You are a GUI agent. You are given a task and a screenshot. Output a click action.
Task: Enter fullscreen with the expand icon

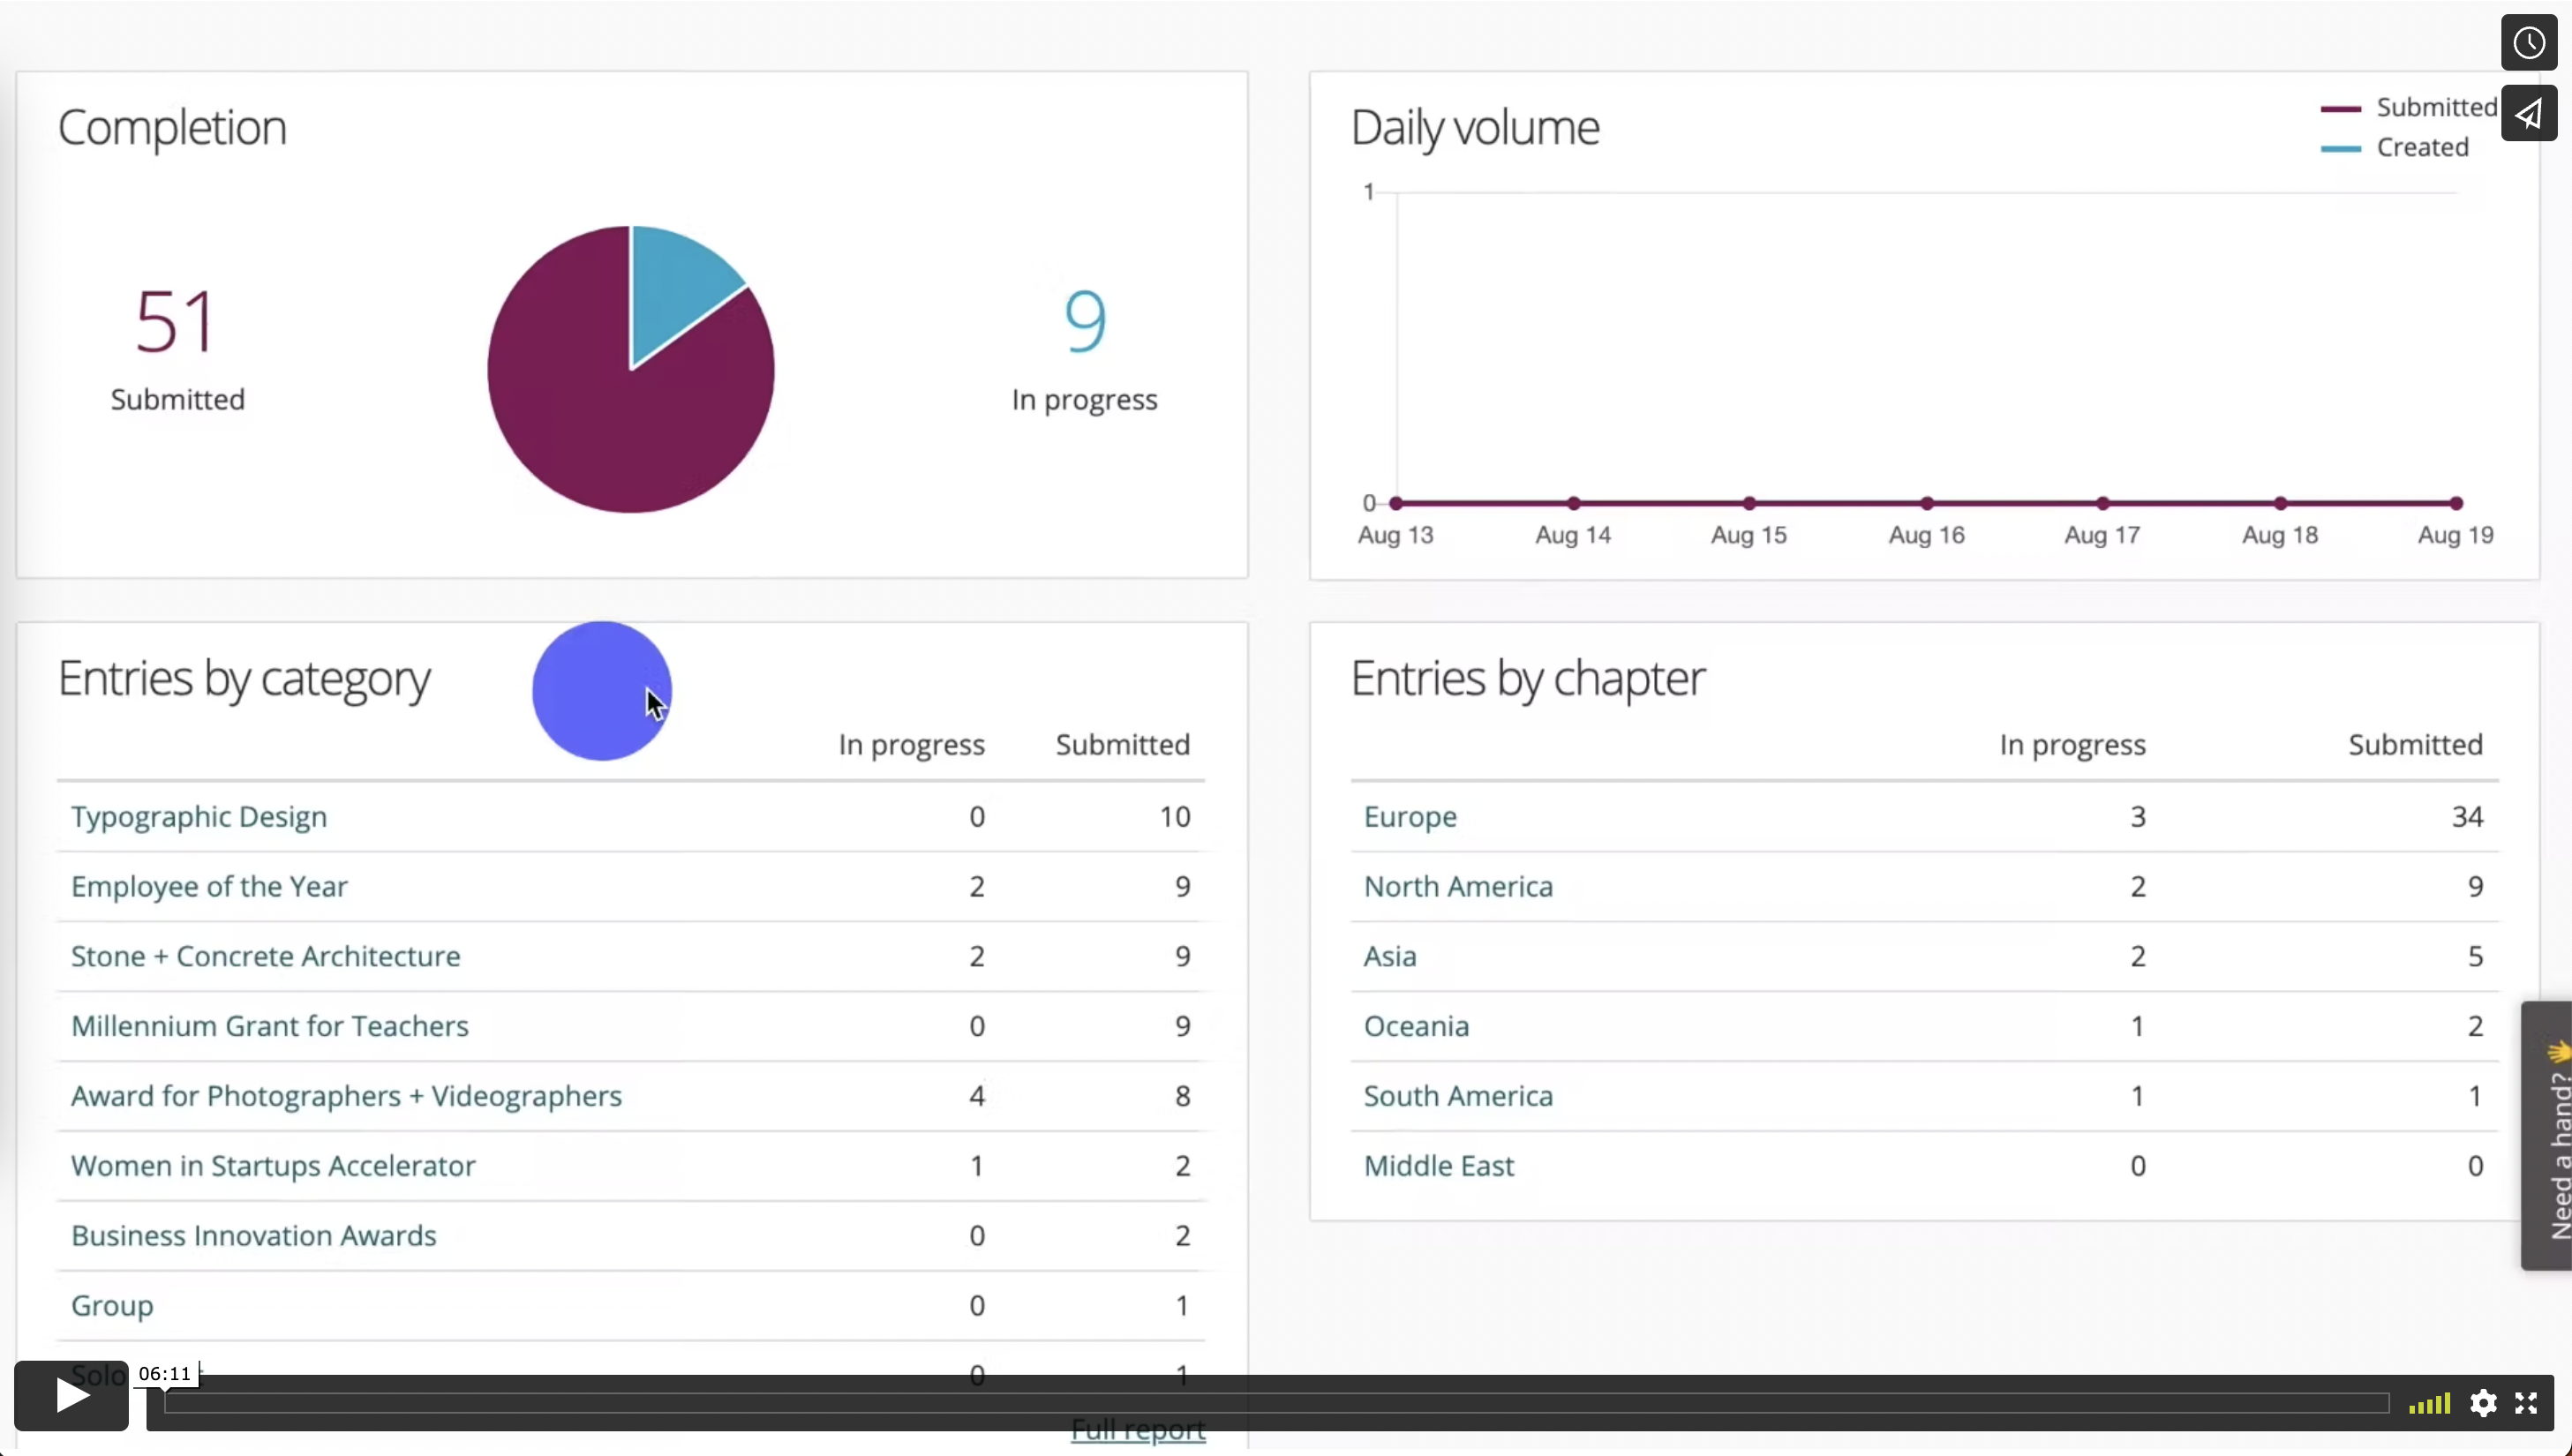[2526, 1403]
